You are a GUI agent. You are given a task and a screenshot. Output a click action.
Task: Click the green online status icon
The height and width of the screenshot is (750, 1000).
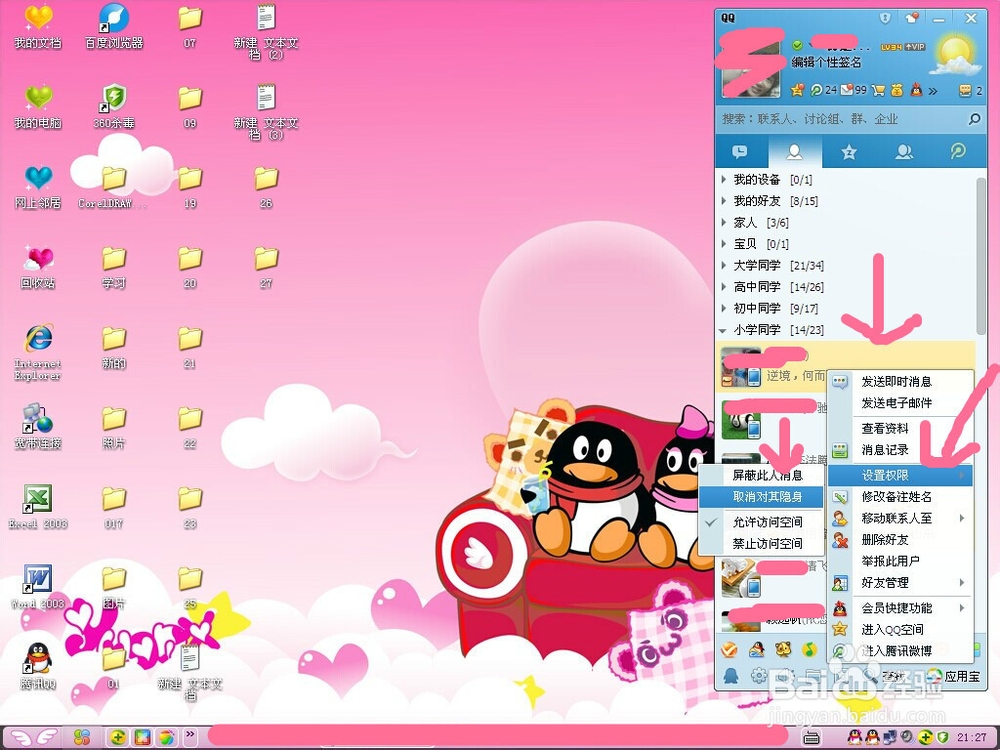(797, 45)
